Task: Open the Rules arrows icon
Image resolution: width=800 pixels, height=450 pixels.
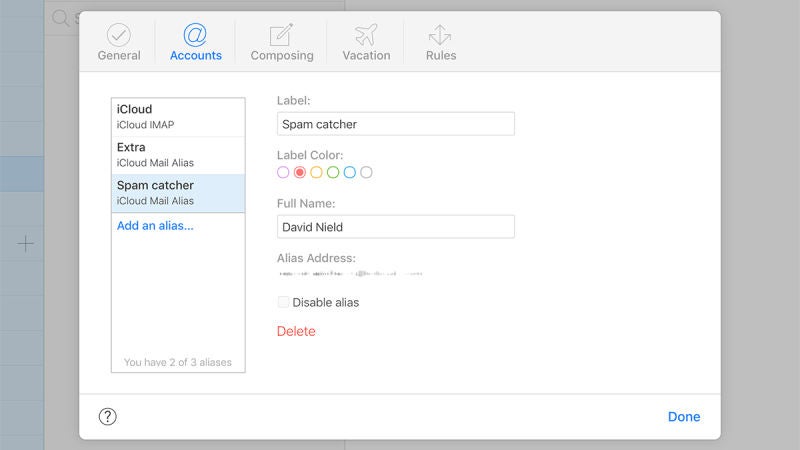Action: (440, 34)
